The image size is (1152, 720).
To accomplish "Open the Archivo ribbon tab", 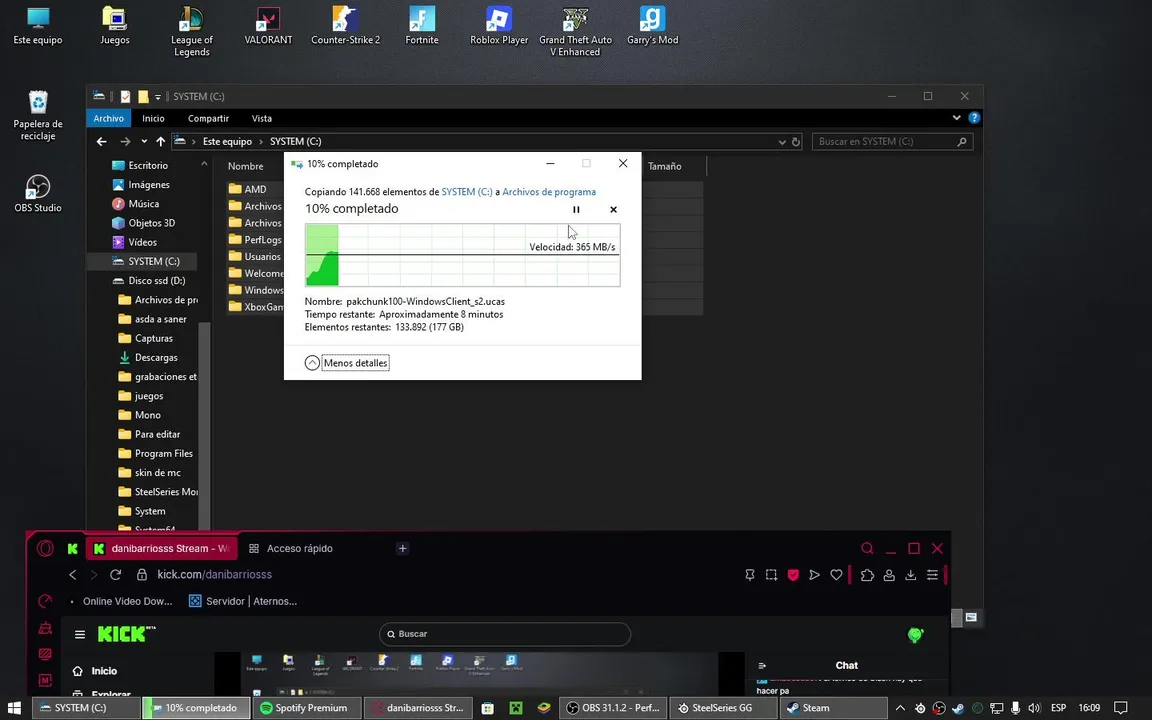I will [x=108, y=118].
